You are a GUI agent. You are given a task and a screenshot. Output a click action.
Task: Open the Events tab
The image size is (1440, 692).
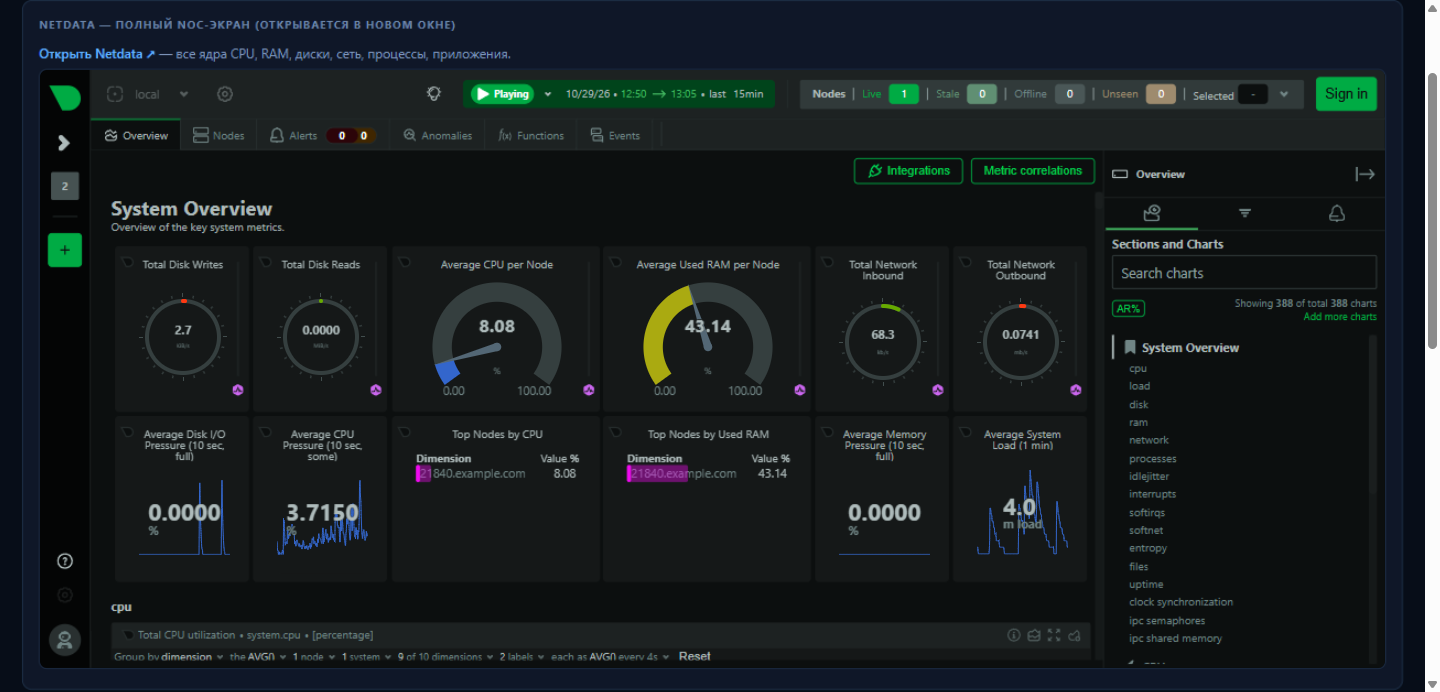tap(615, 135)
